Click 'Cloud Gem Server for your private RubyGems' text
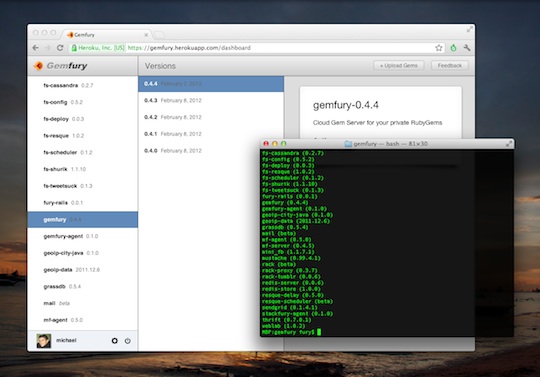The width and height of the screenshot is (540, 377). [x=377, y=123]
